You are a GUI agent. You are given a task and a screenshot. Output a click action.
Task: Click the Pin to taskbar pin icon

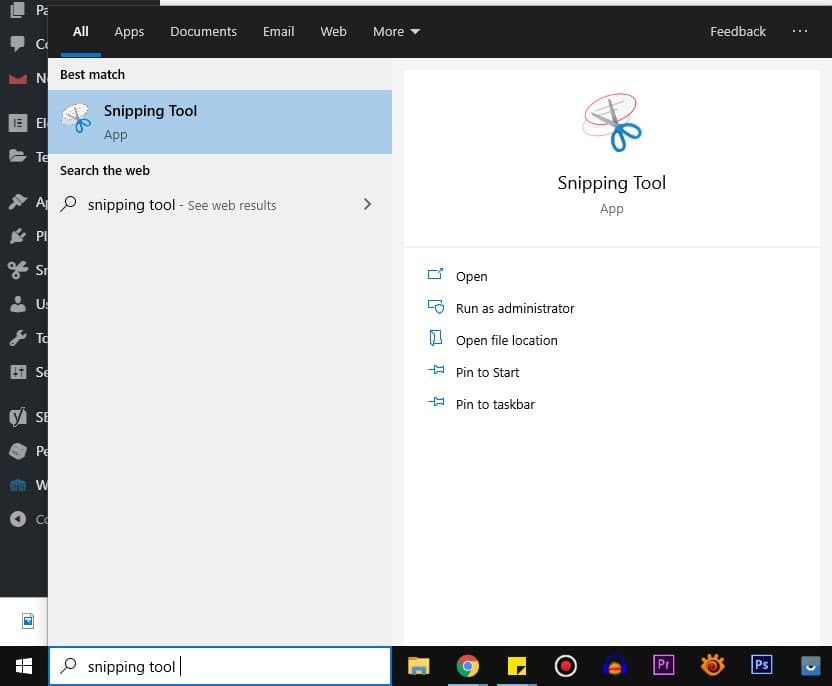(436, 402)
